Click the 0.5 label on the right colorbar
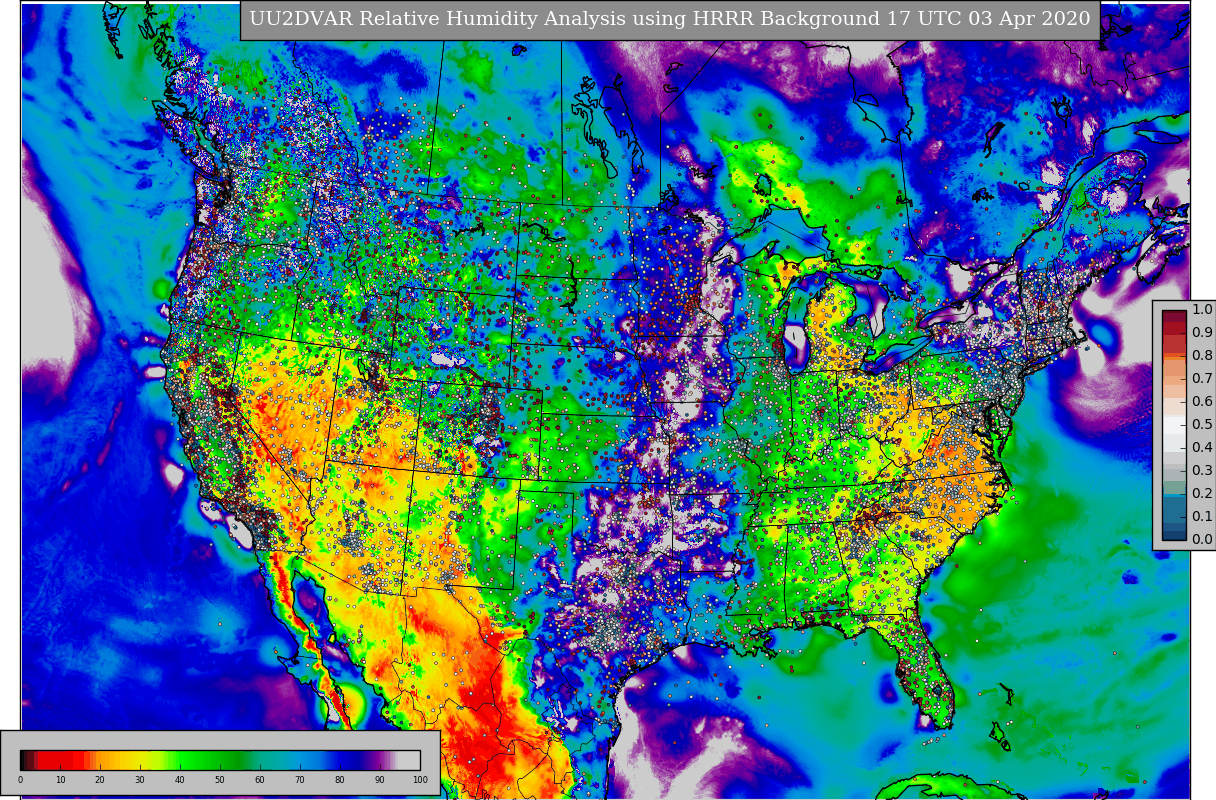The width and height of the screenshot is (1216, 800). click(1202, 424)
